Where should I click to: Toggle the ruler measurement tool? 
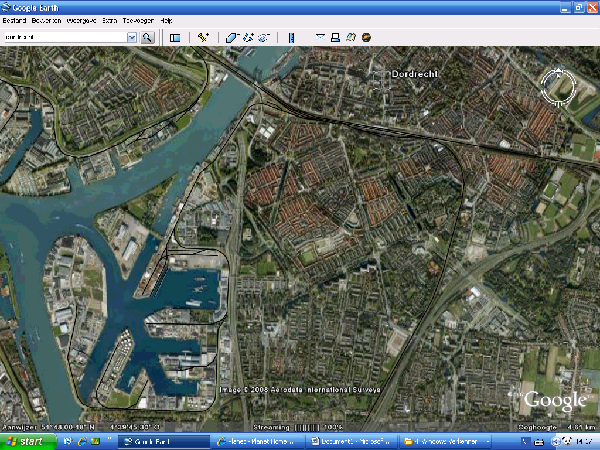tap(291, 37)
